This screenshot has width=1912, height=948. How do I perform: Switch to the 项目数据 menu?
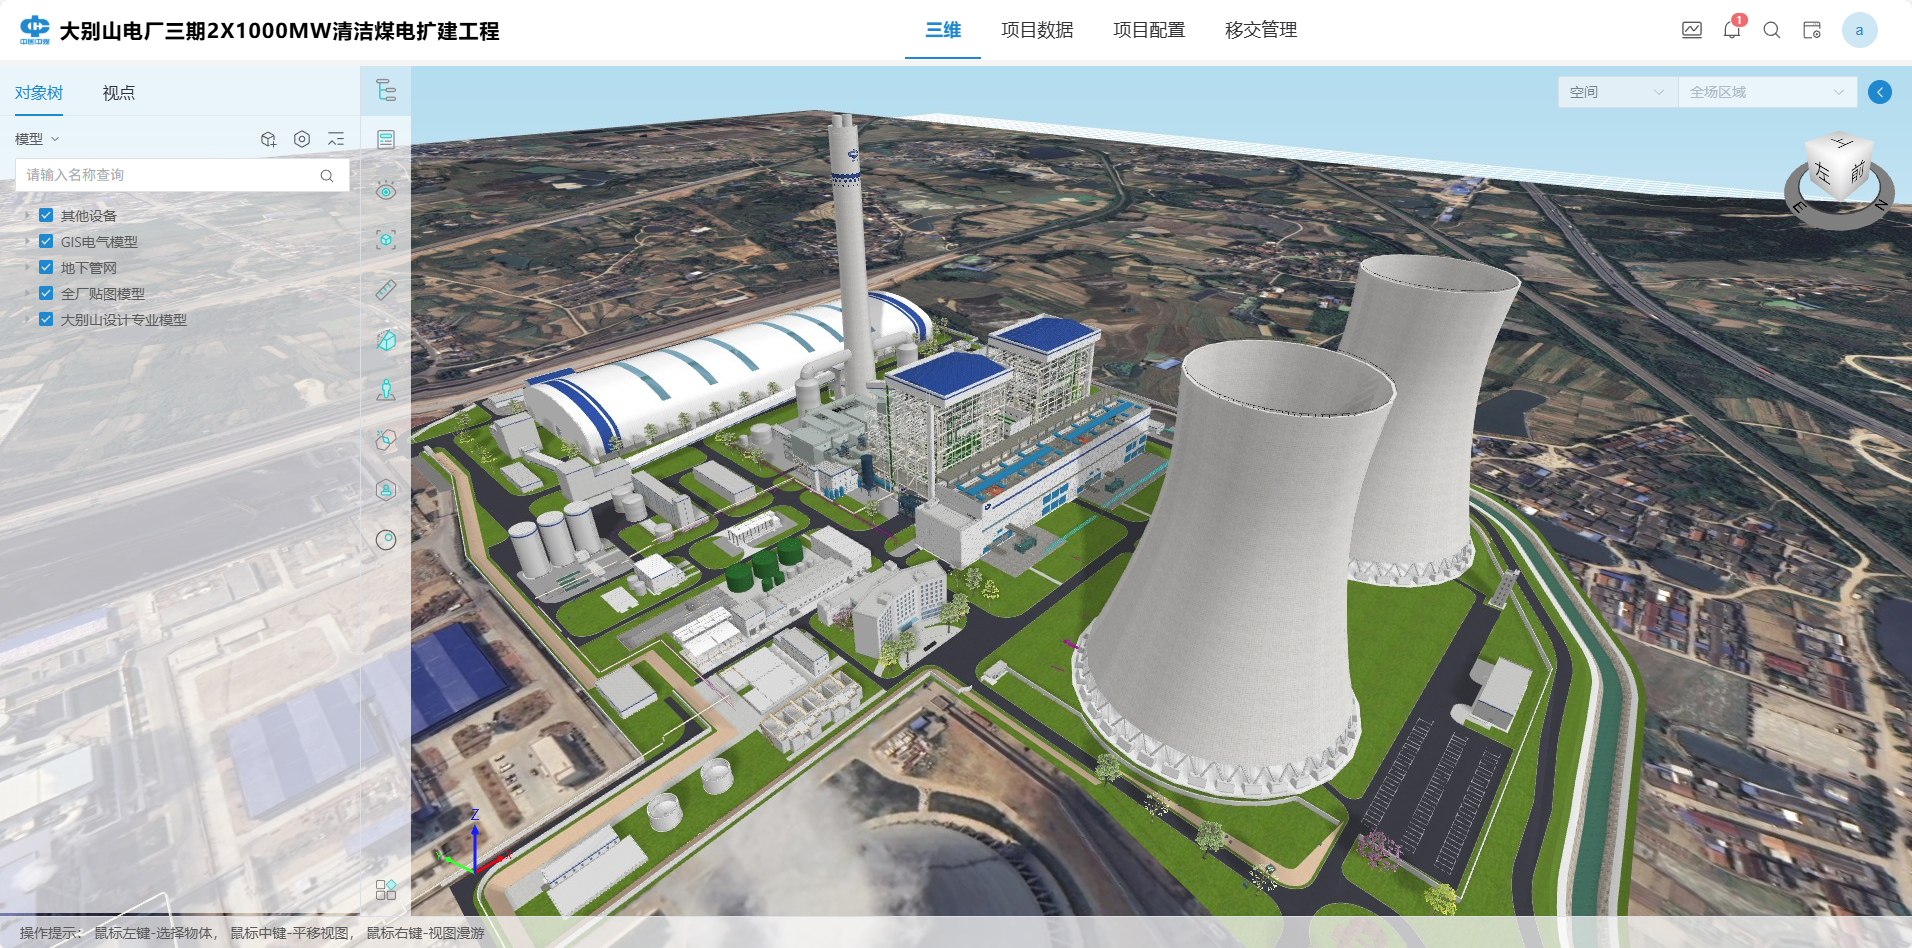point(1037,30)
